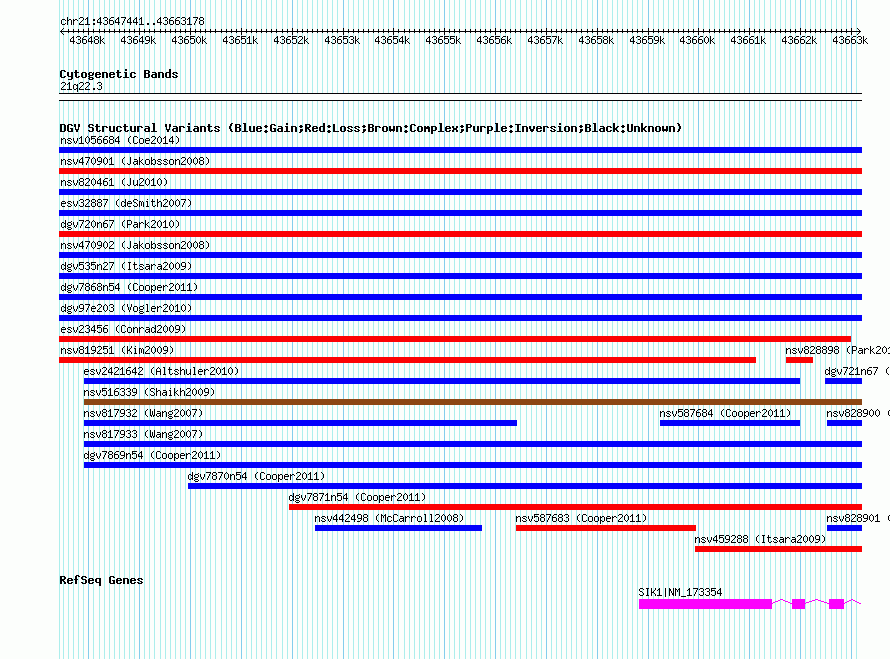Open dgv7868n54 (Cooper2011) variant label
890x659 pixels.
point(129,287)
